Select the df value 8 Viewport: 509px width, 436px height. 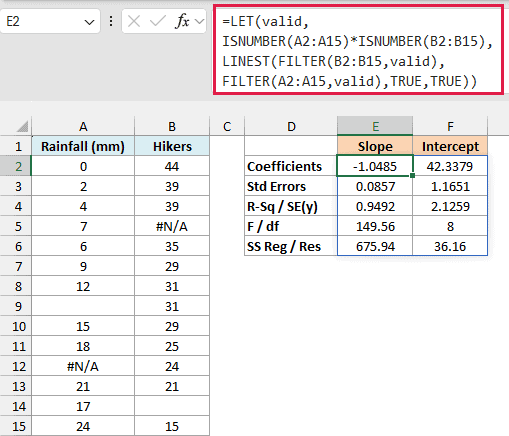pyautogui.click(x=450, y=226)
